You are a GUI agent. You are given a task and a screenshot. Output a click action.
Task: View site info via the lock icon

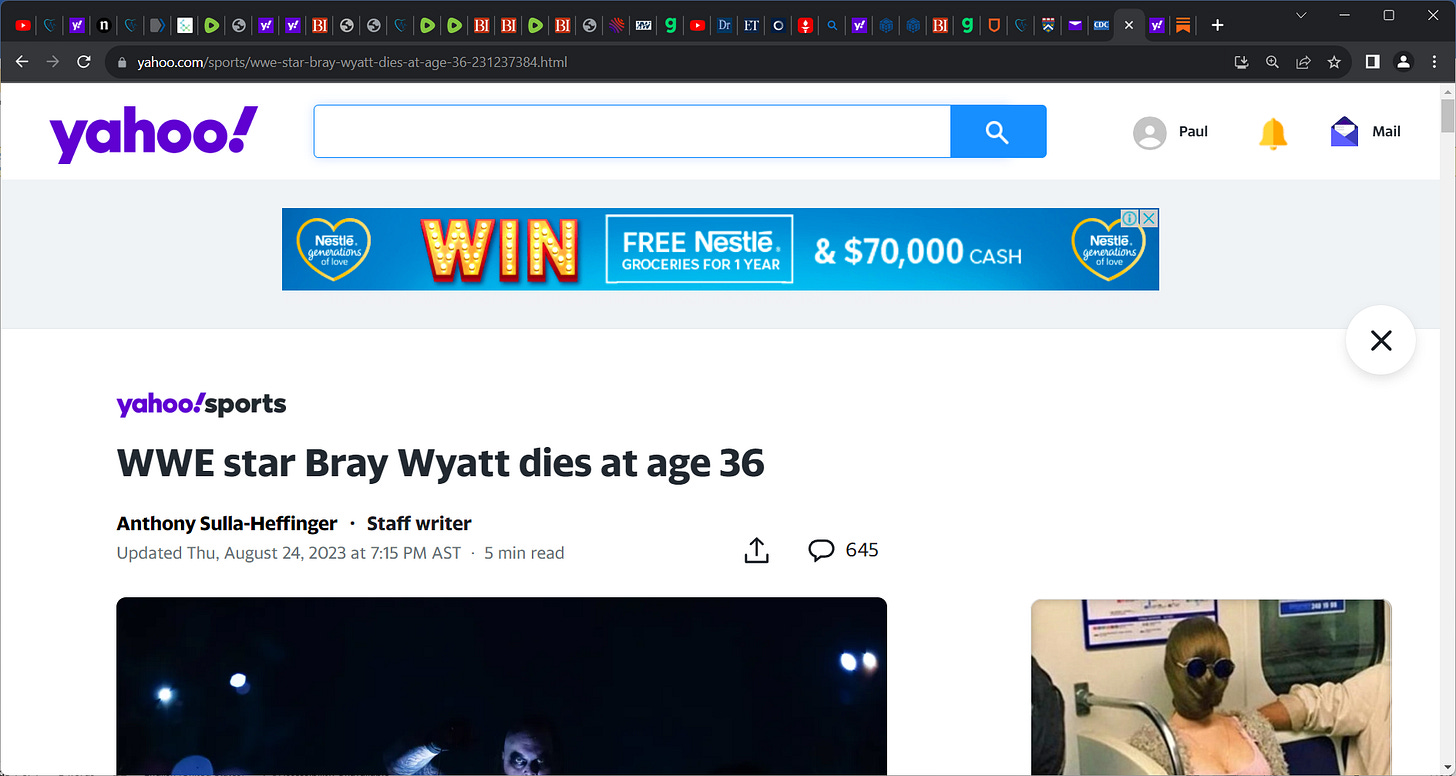coord(122,62)
